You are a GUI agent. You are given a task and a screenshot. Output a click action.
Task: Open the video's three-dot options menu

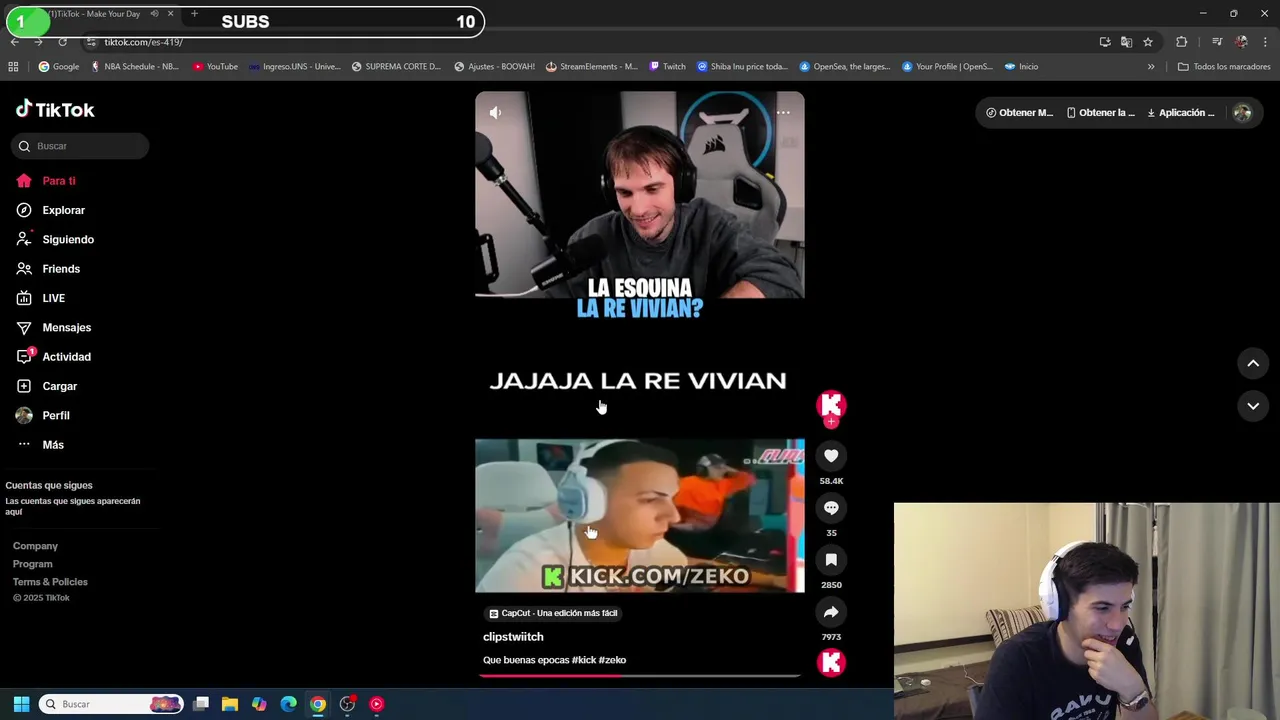click(783, 113)
